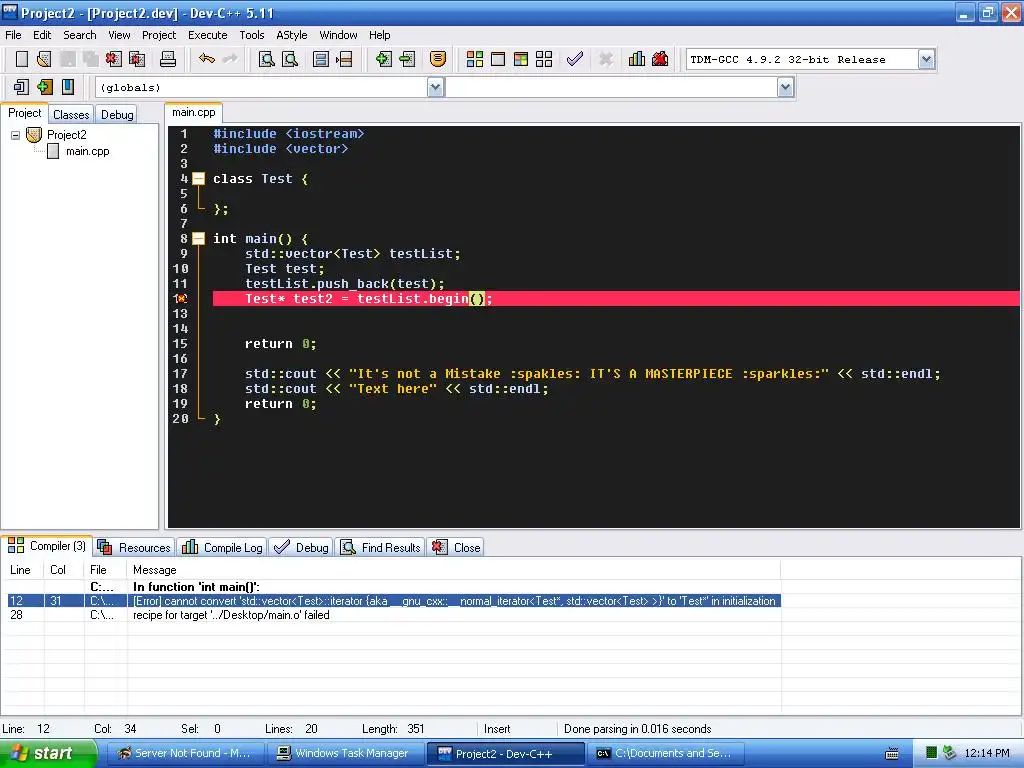Select main.cpp in the project tree

pos(88,152)
